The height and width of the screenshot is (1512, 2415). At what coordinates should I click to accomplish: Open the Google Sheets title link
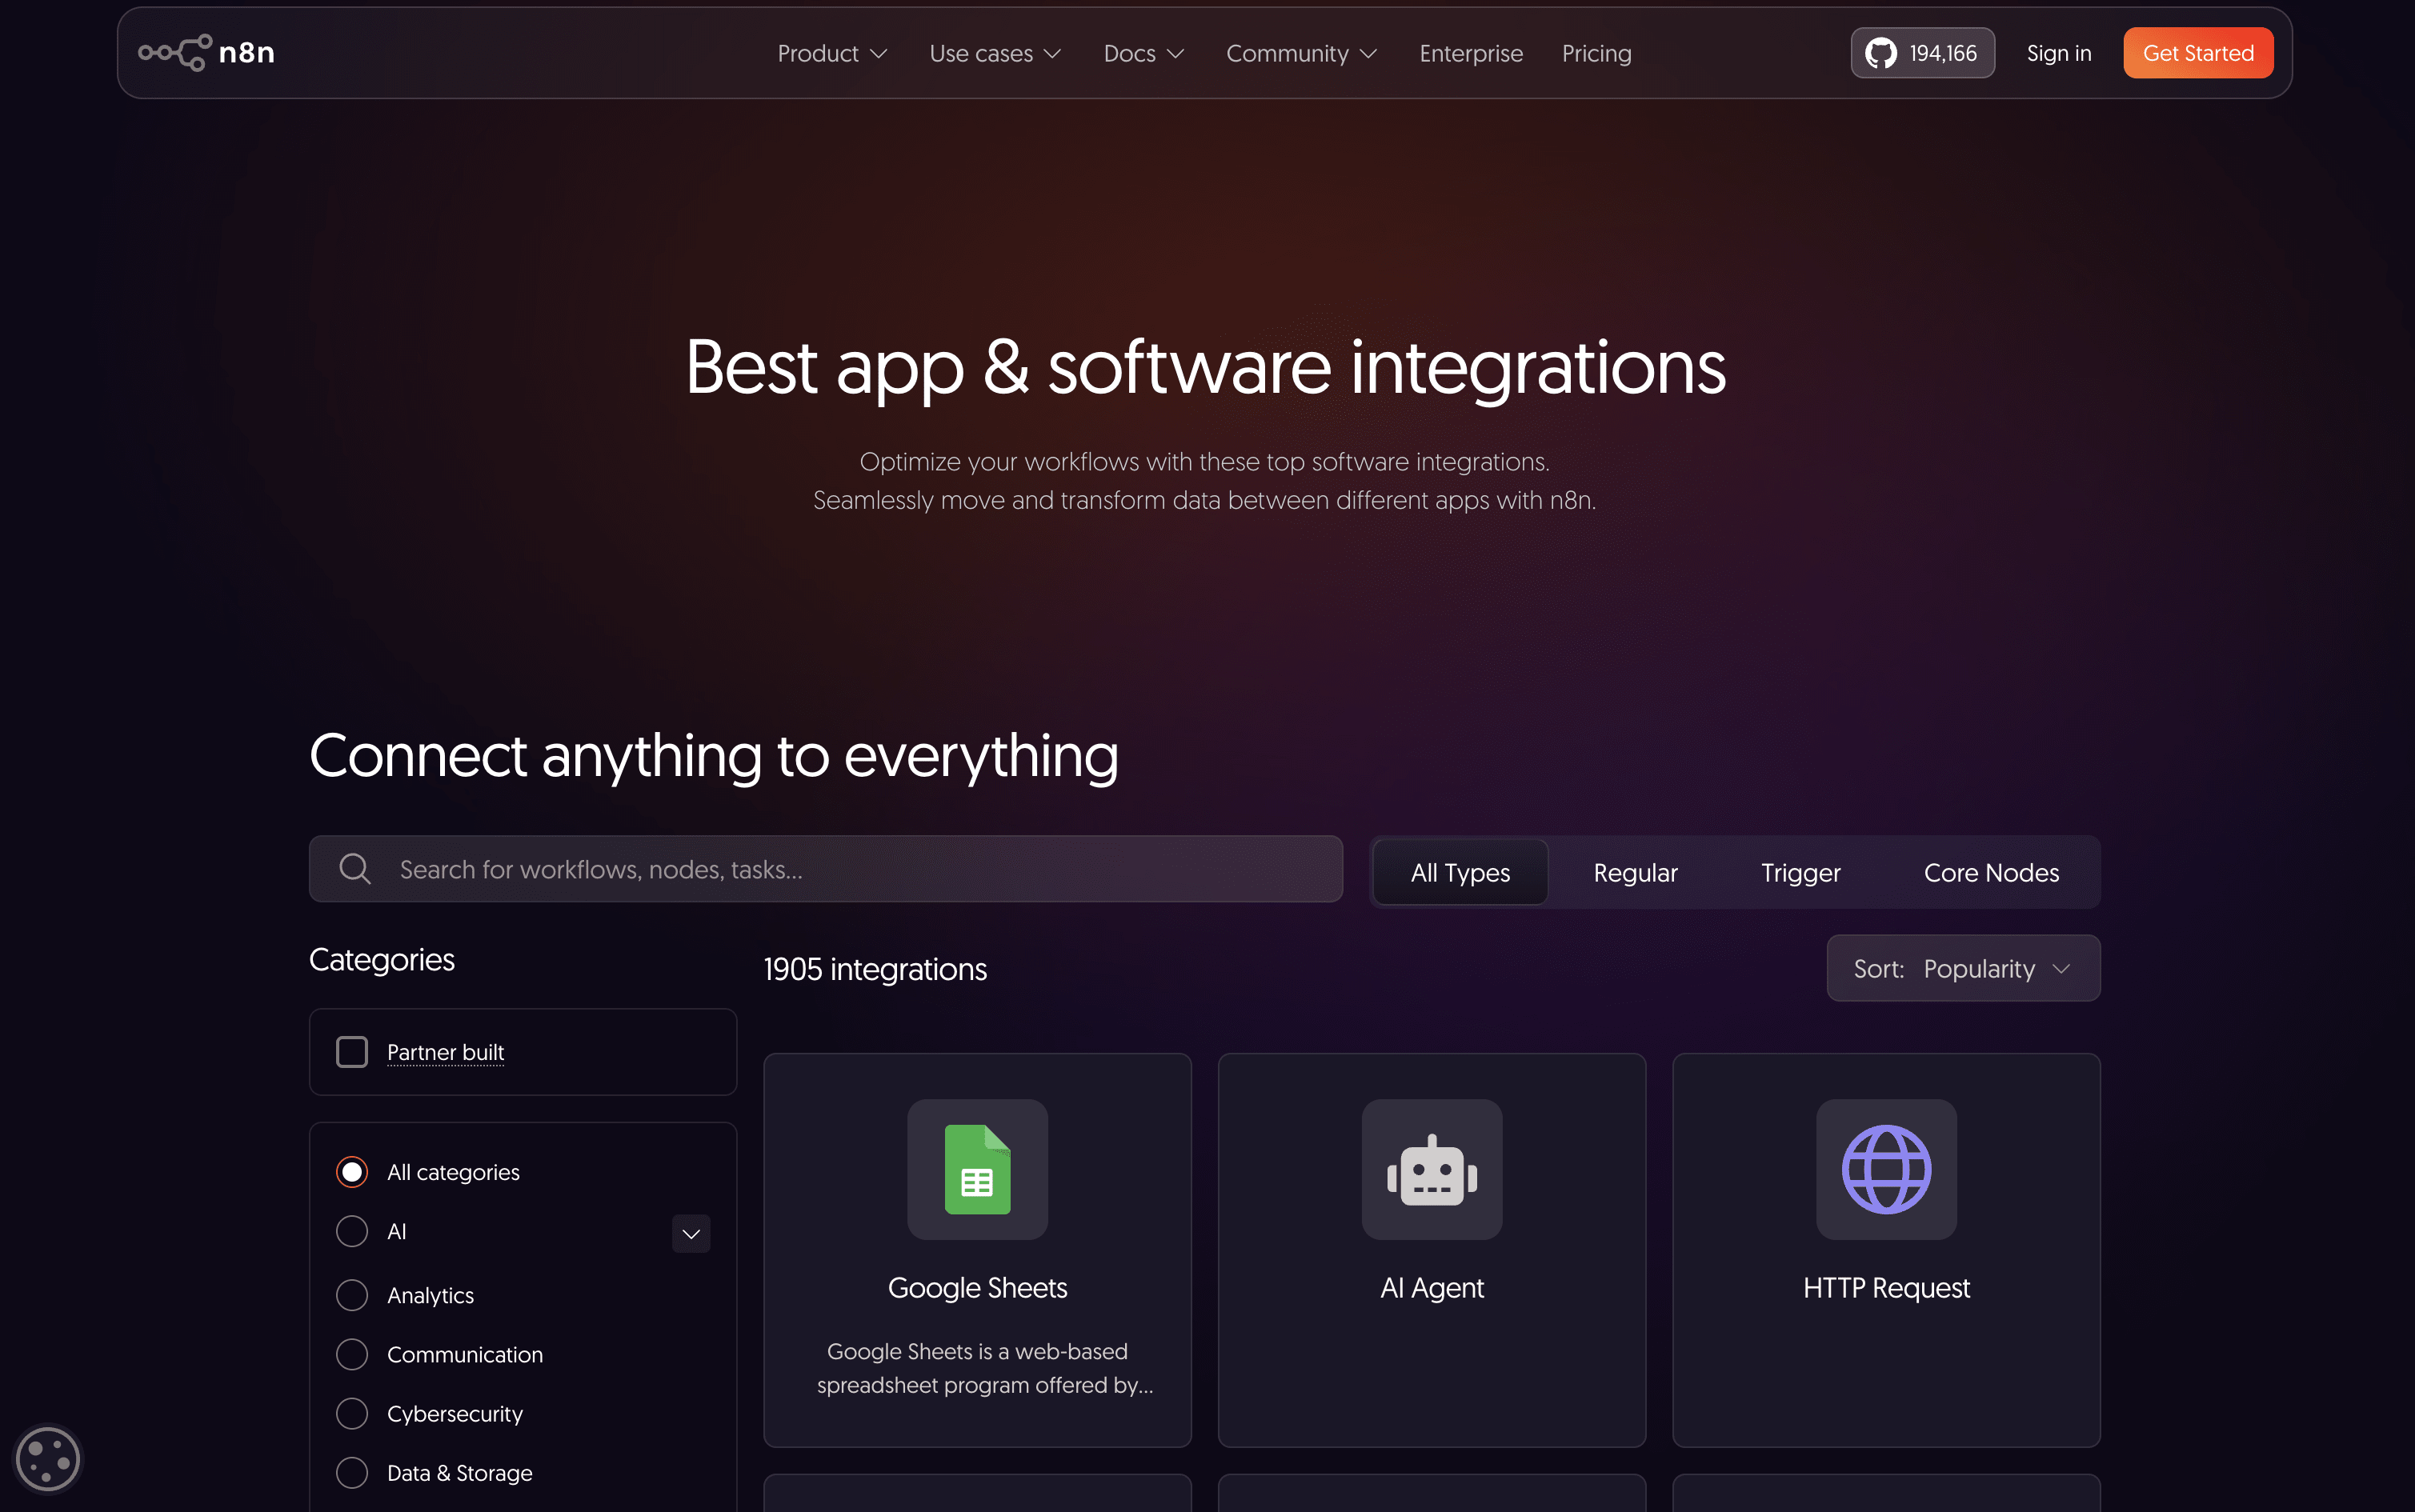tap(977, 1288)
